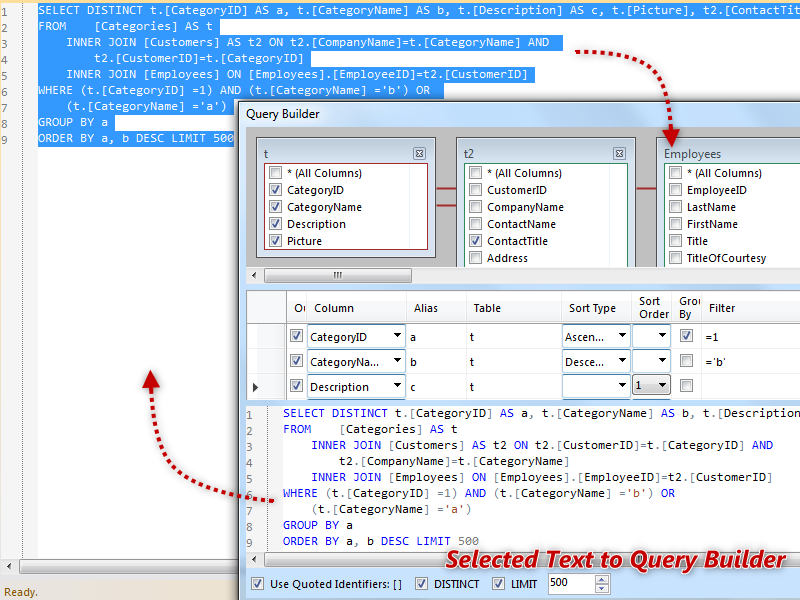Click the Sort Order column header
Viewport: 800px width, 600px height.
[x=654, y=308]
